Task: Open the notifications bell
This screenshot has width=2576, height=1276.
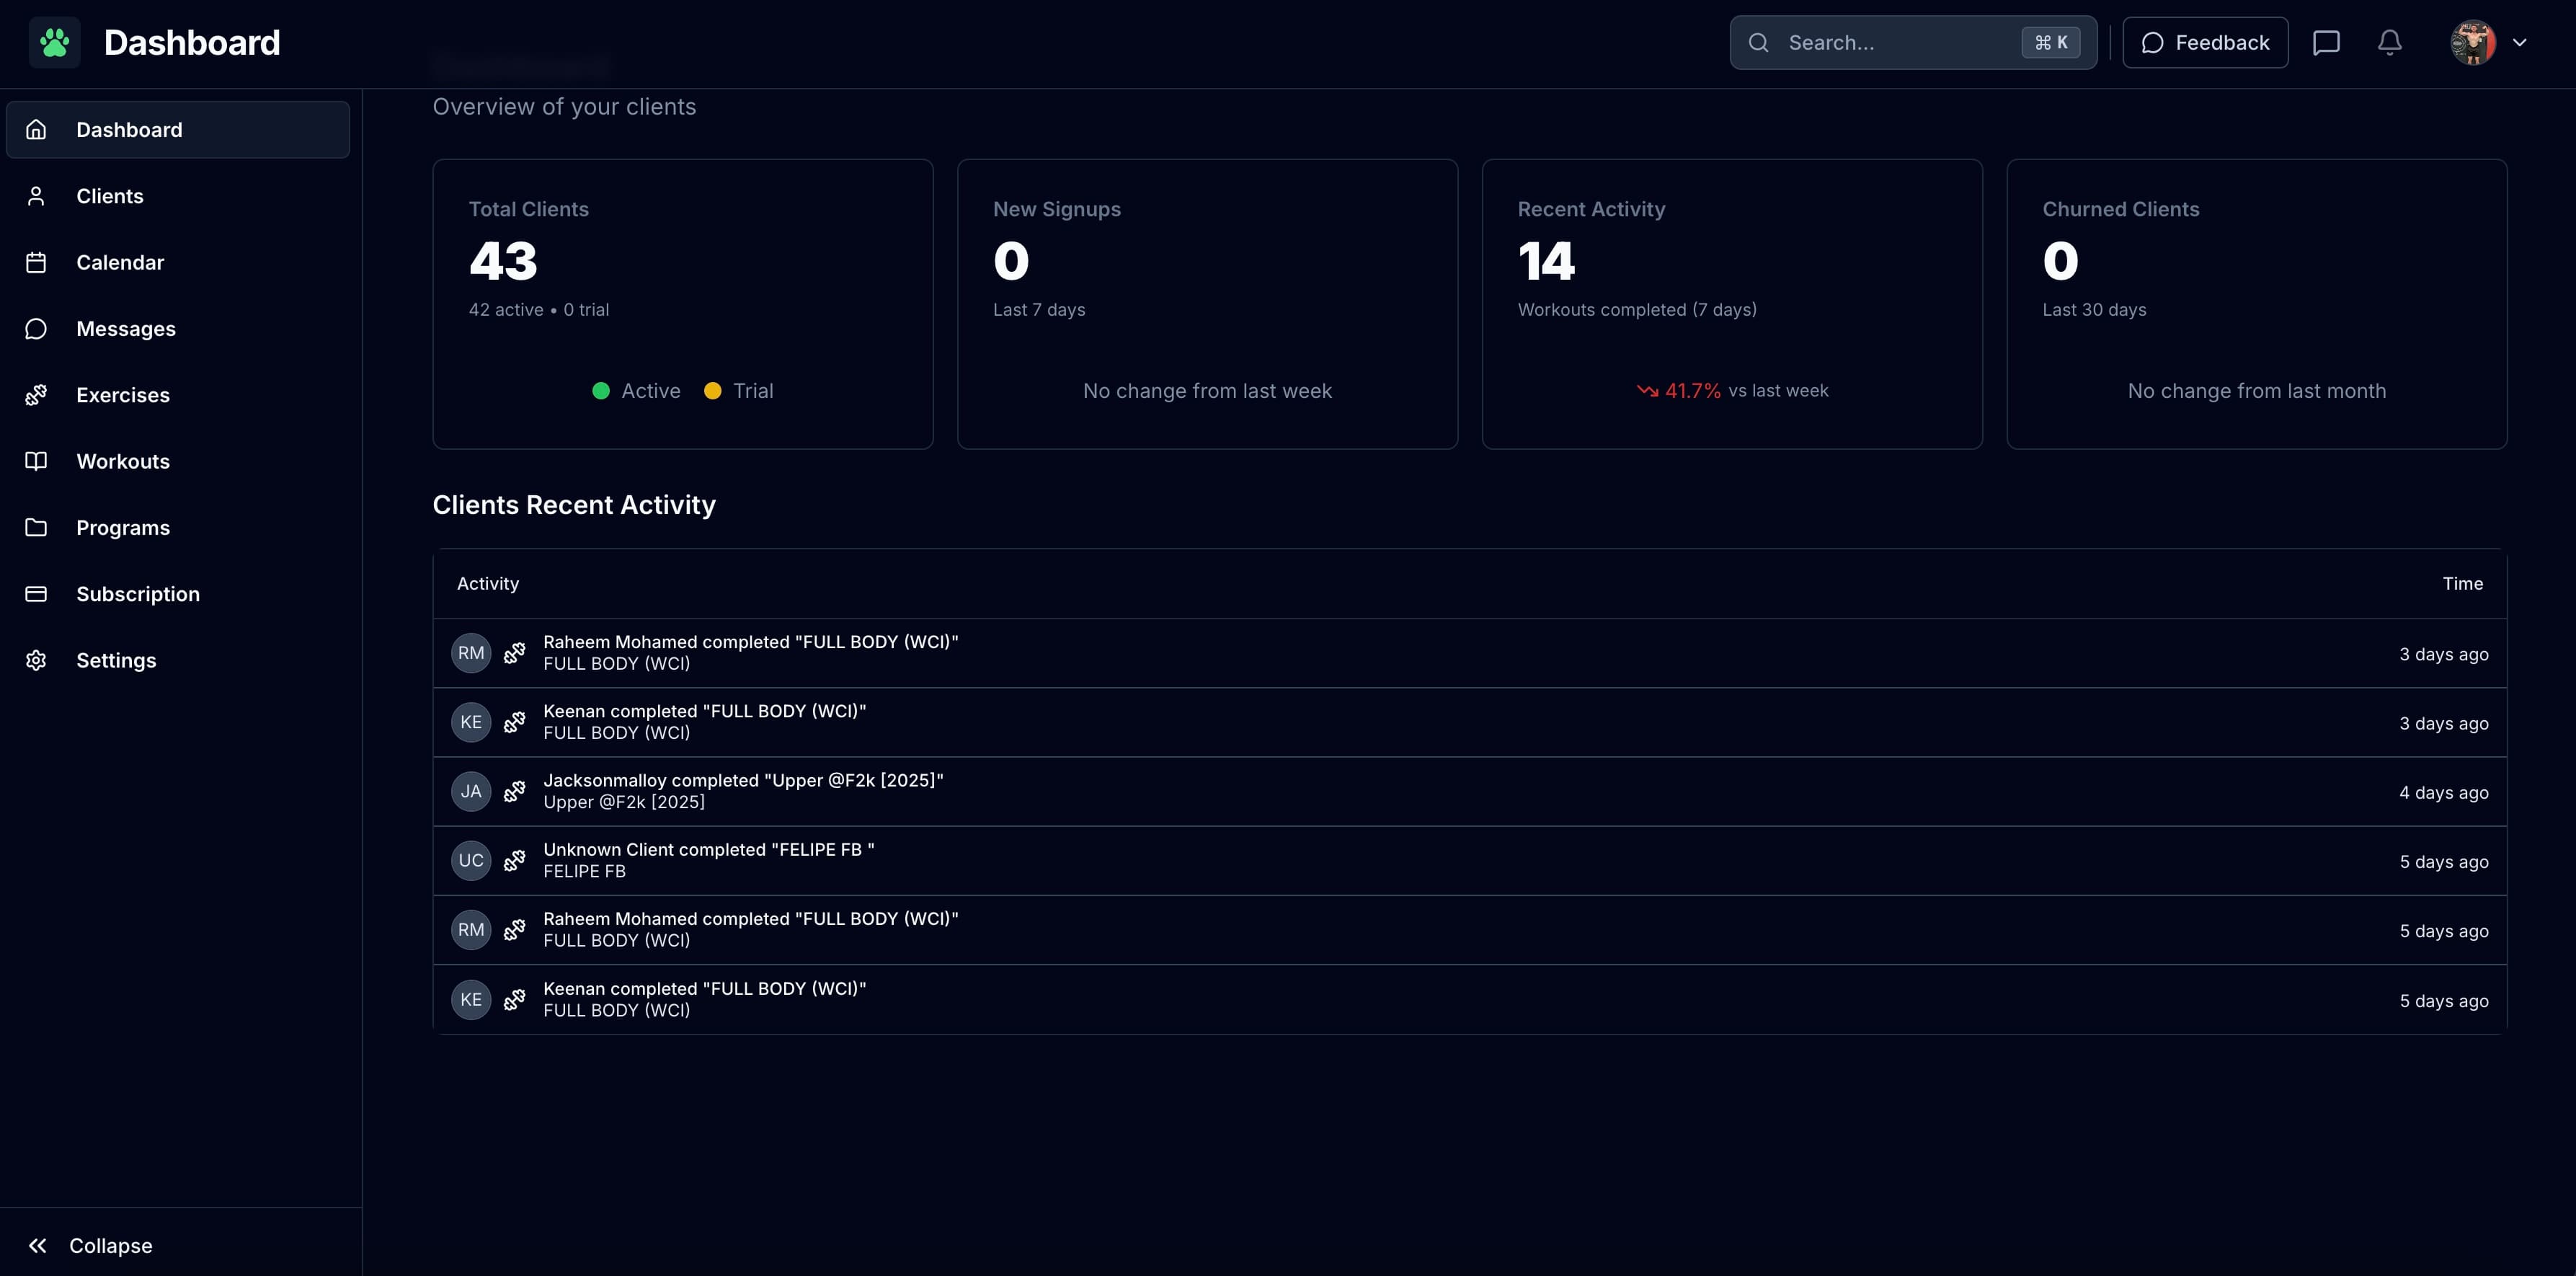Action: pos(2390,42)
